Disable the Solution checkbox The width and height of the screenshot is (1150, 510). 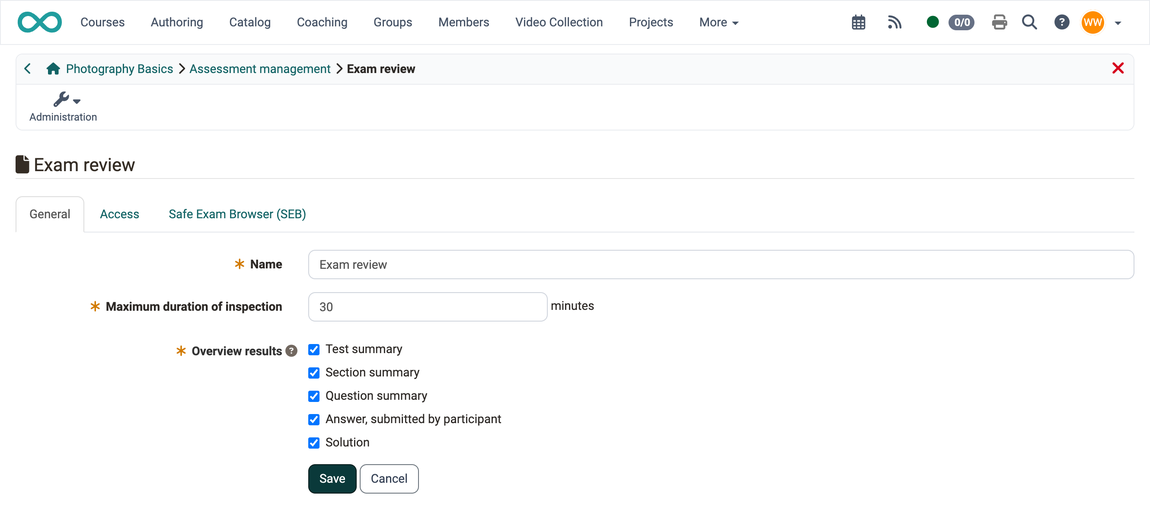tap(314, 443)
